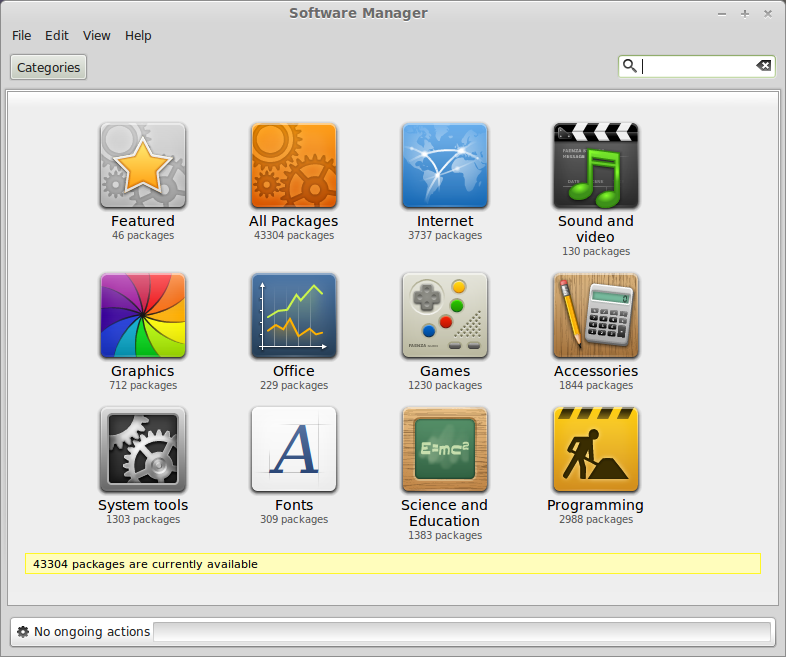786x657 pixels.
Task: Open the Edit menu
Action: [x=57, y=36]
